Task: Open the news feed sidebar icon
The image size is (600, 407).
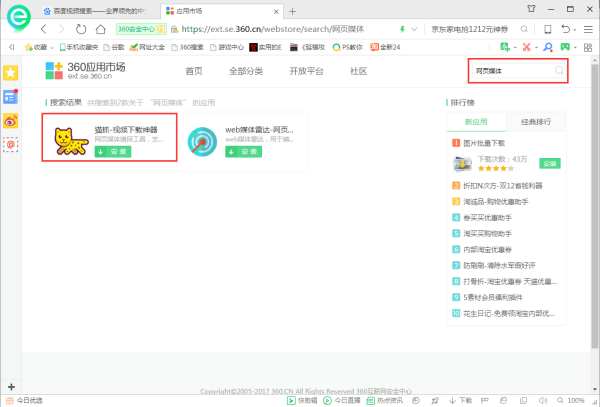Action: 11,97
